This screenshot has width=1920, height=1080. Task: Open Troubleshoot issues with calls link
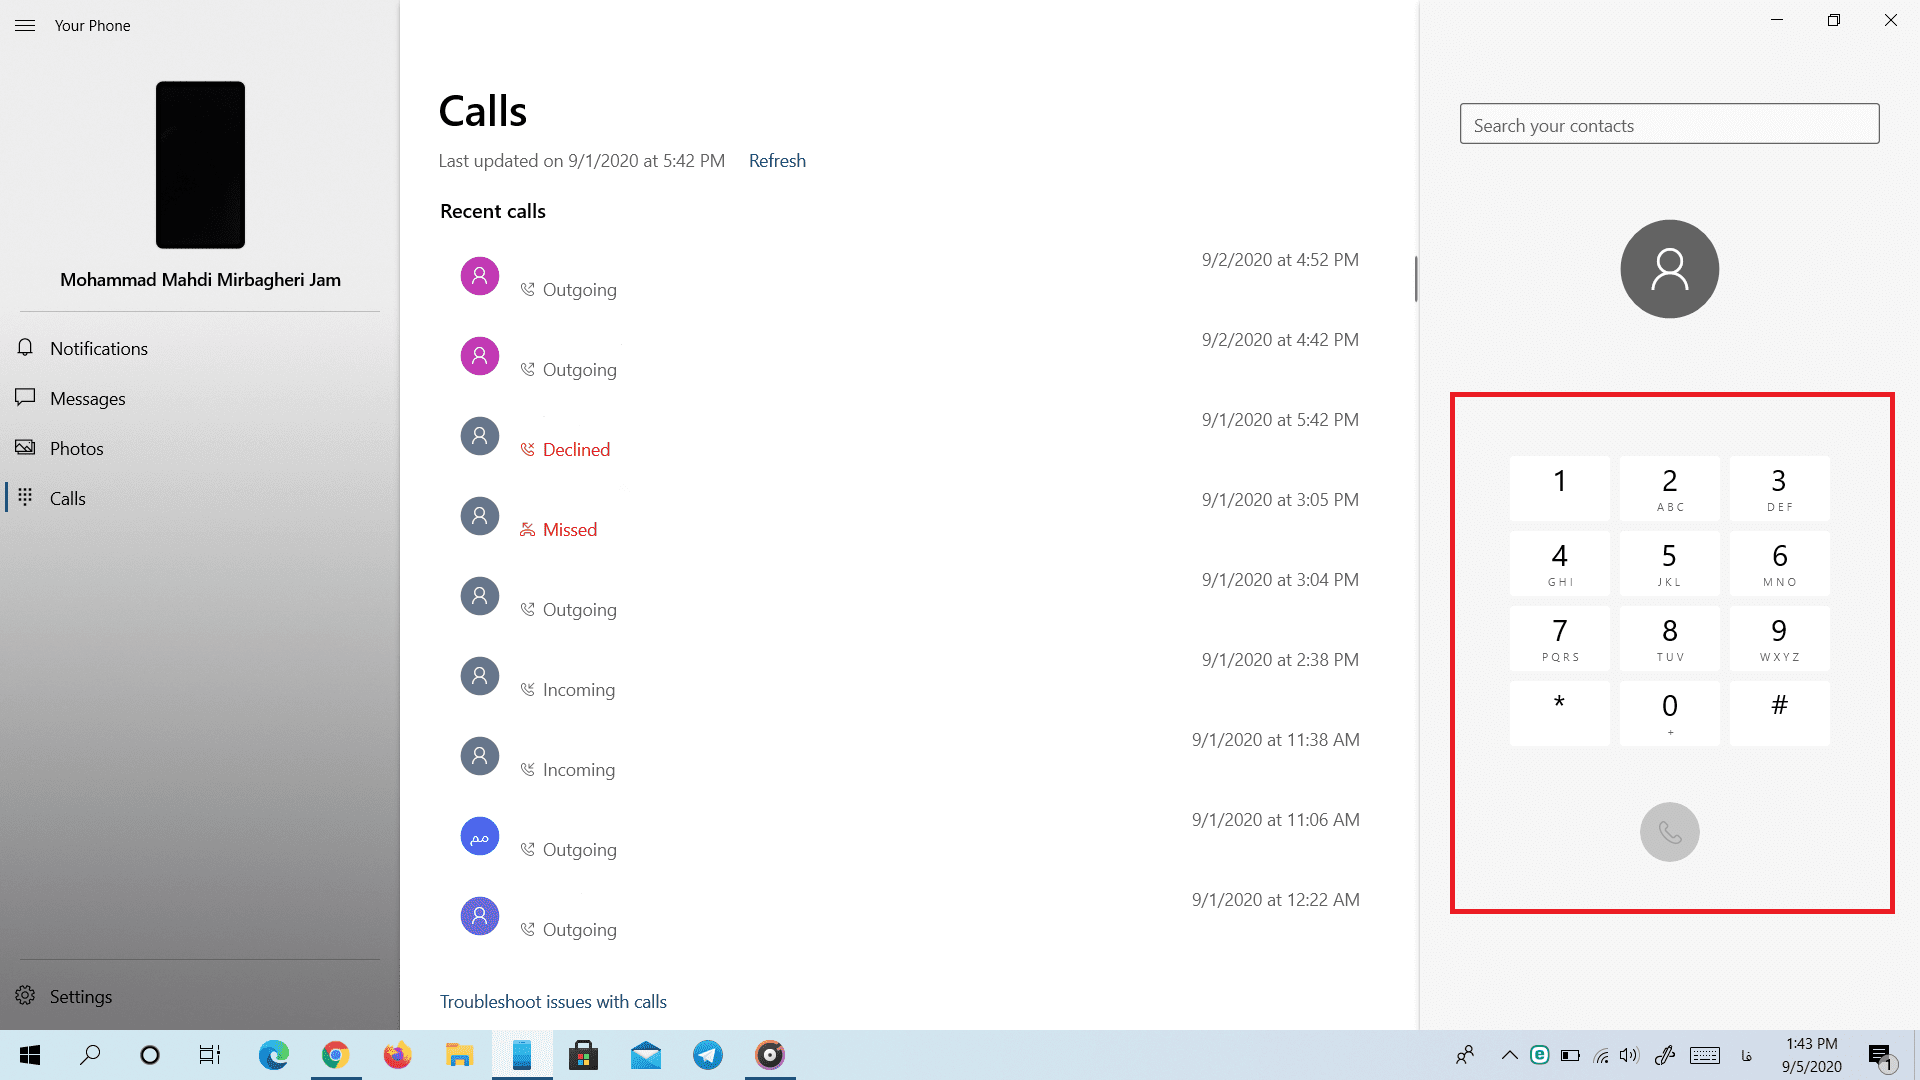553,1001
